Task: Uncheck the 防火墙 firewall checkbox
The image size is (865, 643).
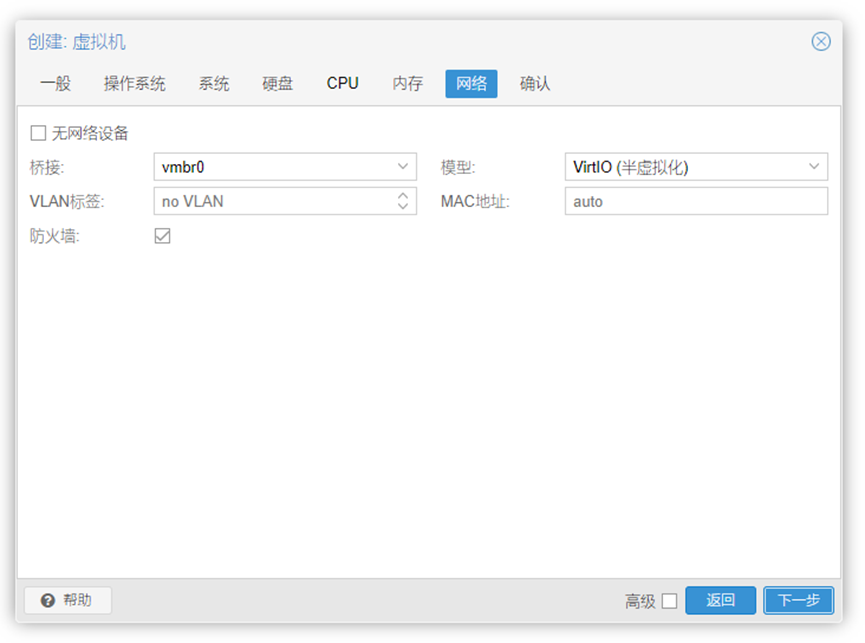Action: 162,235
